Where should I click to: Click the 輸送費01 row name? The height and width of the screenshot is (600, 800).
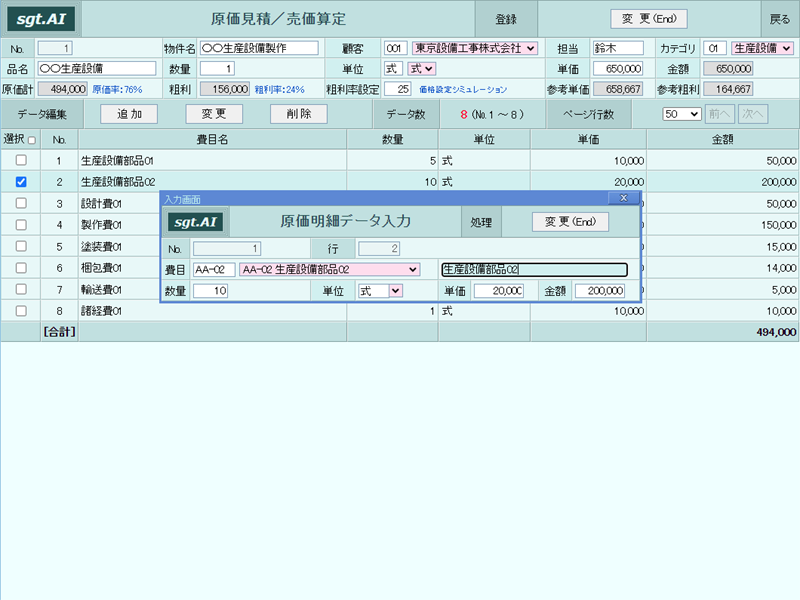click(102, 290)
